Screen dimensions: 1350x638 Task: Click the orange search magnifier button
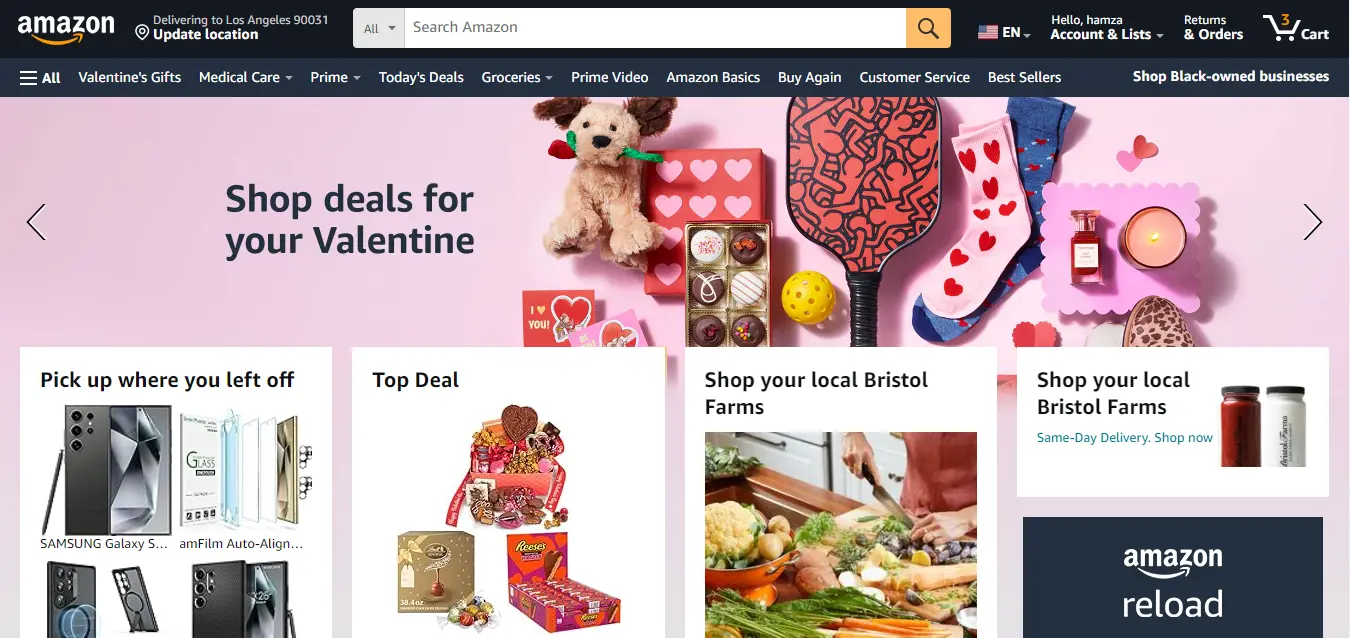[928, 28]
